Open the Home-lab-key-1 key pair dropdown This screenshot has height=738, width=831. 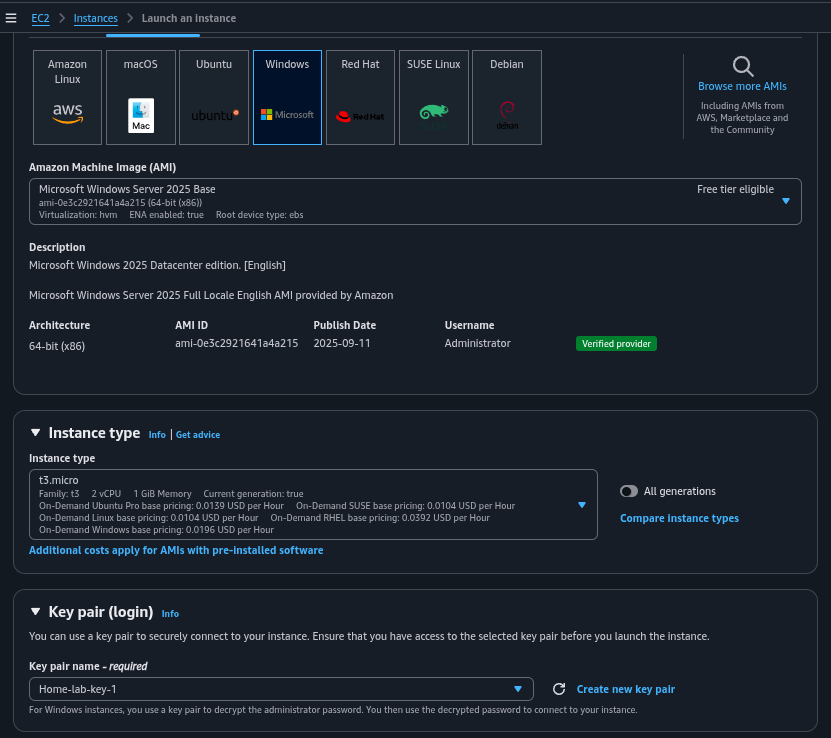point(518,689)
